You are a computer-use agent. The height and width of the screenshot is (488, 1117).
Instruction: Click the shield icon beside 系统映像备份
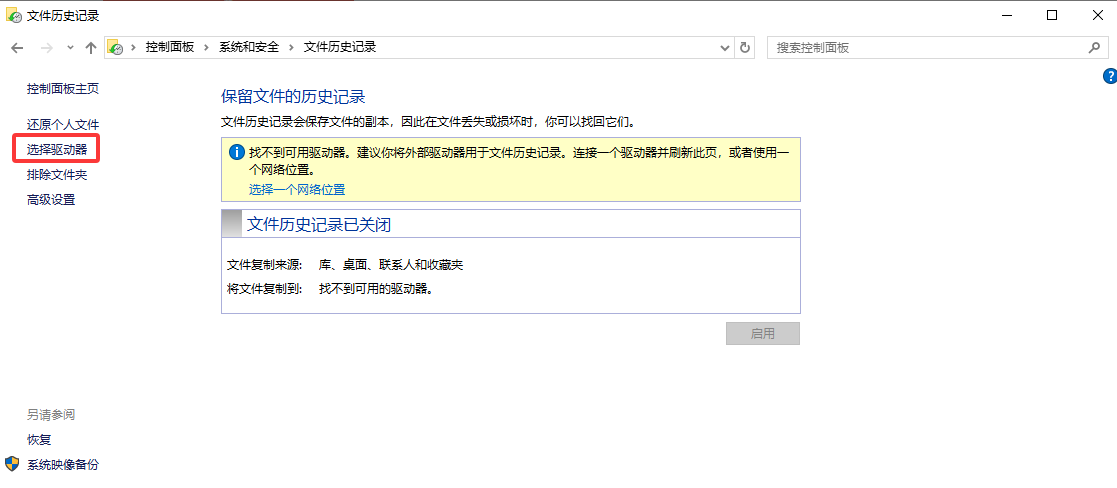(13, 464)
